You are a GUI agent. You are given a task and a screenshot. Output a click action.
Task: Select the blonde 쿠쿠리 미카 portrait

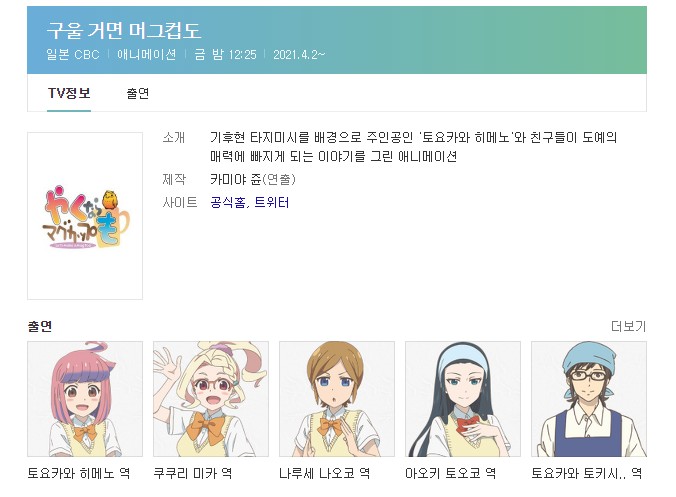211,399
